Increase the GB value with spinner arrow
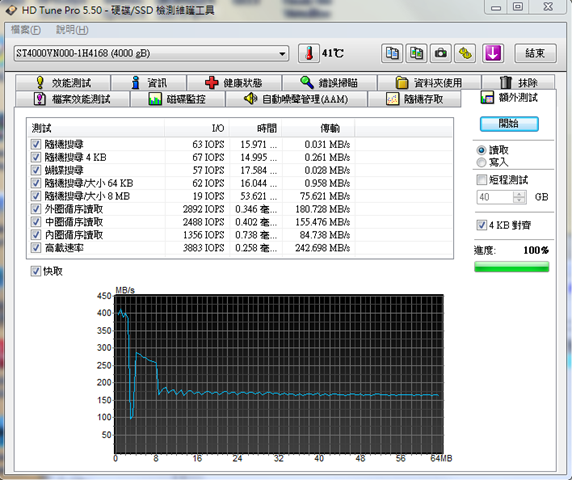 [x=519, y=194]
